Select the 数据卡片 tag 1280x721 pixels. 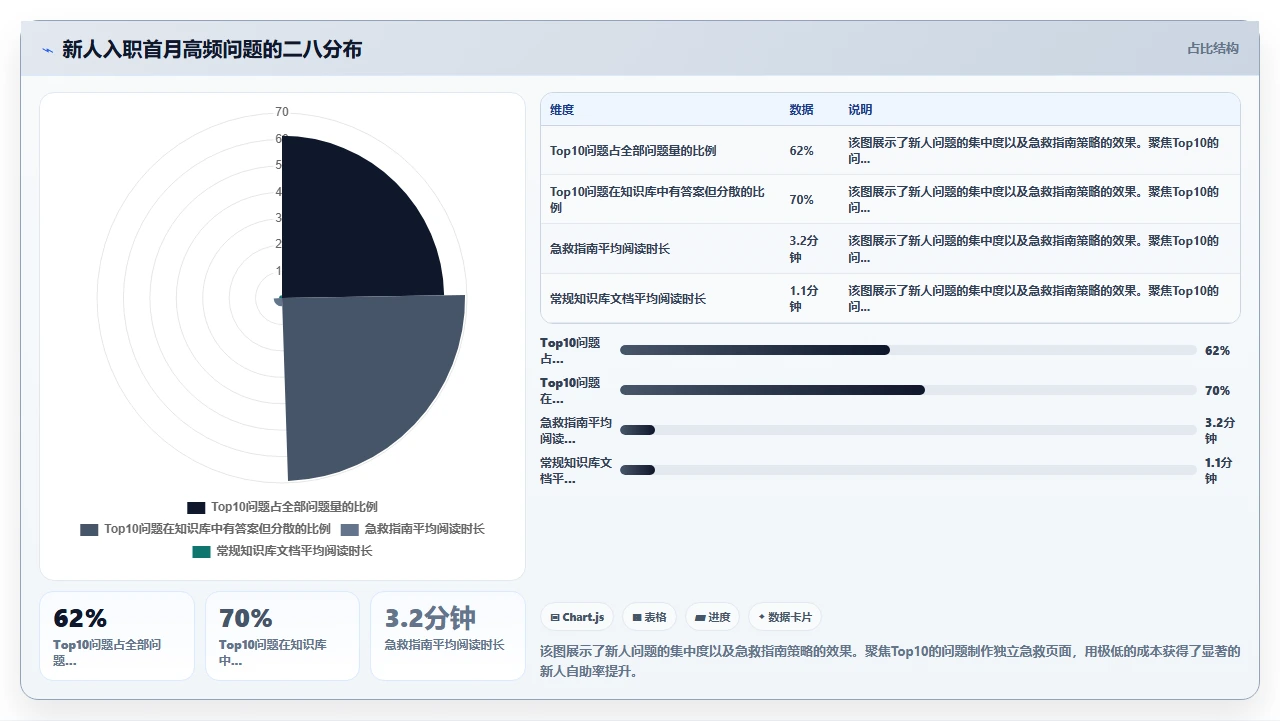785,617
